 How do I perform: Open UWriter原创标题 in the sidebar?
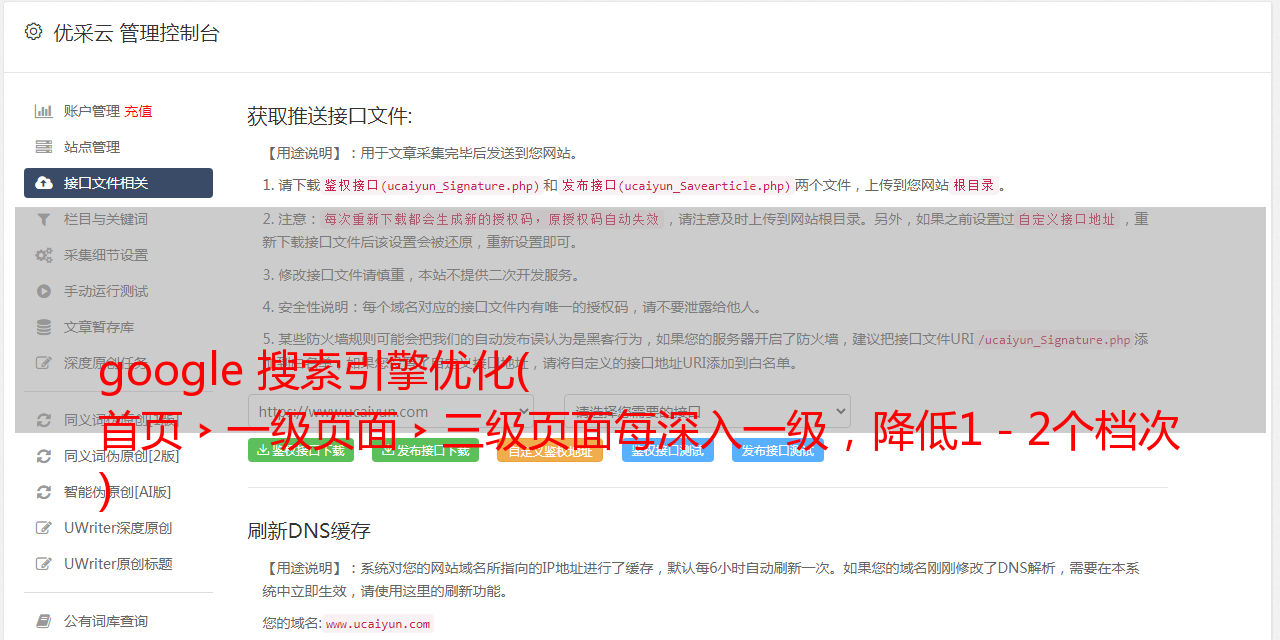click(x=118, y=564)
